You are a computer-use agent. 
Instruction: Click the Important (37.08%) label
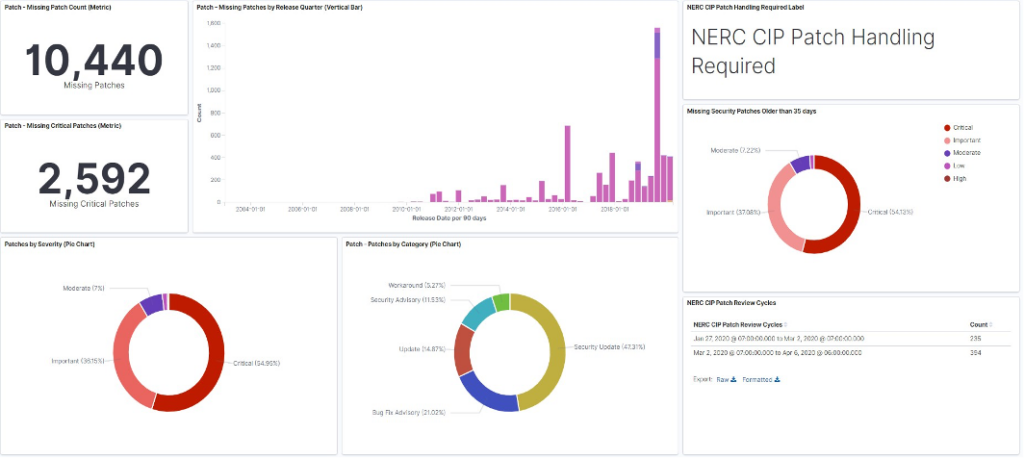(x=731, y=213)
